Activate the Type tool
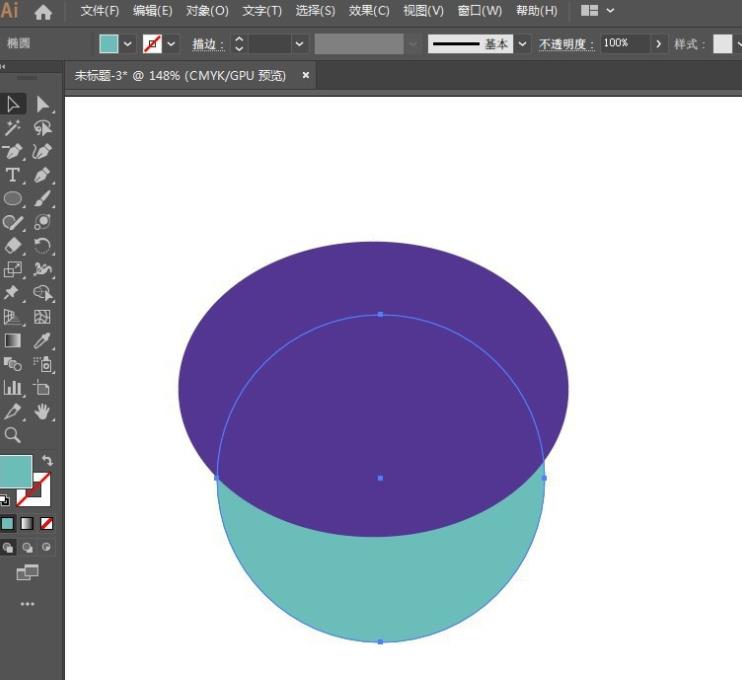This screenshot has width=742, height=680. [13, 175]
